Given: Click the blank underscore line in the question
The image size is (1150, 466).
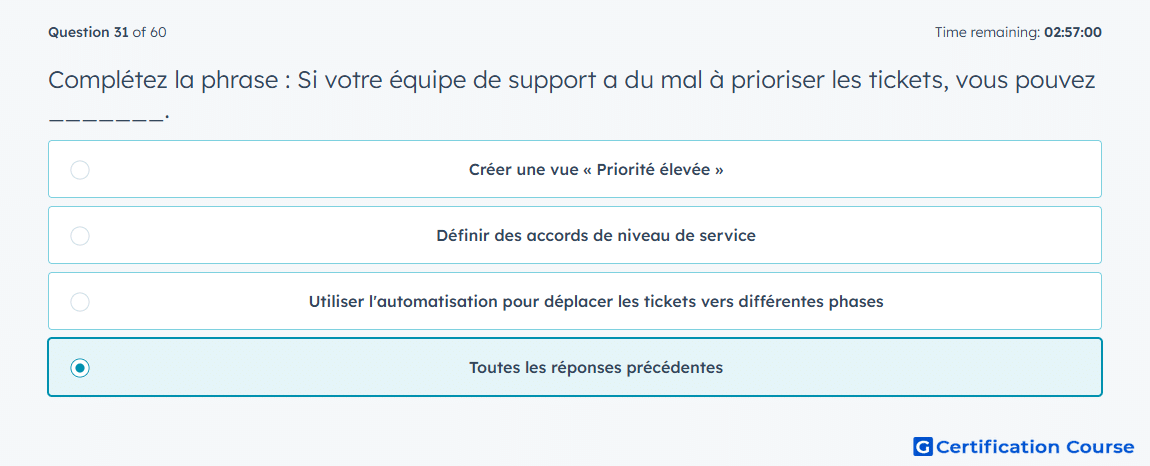Looking at the screenshot, I should coord(106,117).
